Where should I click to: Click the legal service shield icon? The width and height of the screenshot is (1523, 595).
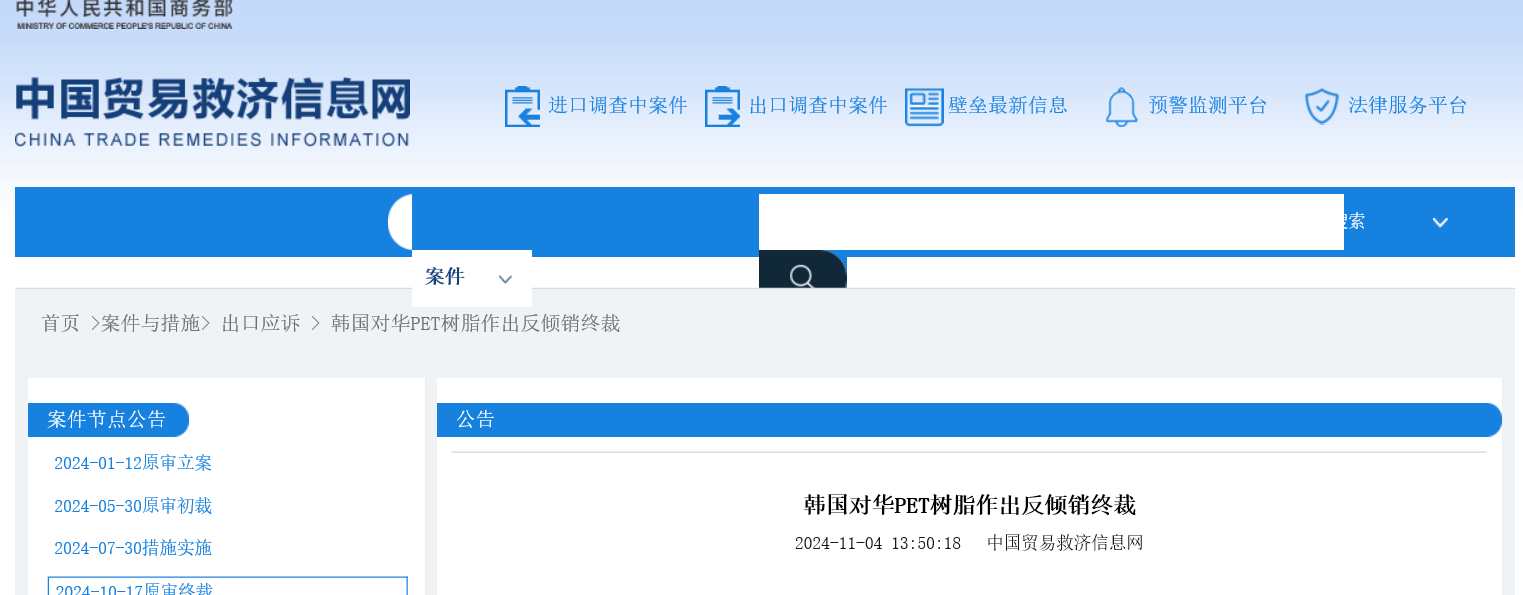point(1322,107)
